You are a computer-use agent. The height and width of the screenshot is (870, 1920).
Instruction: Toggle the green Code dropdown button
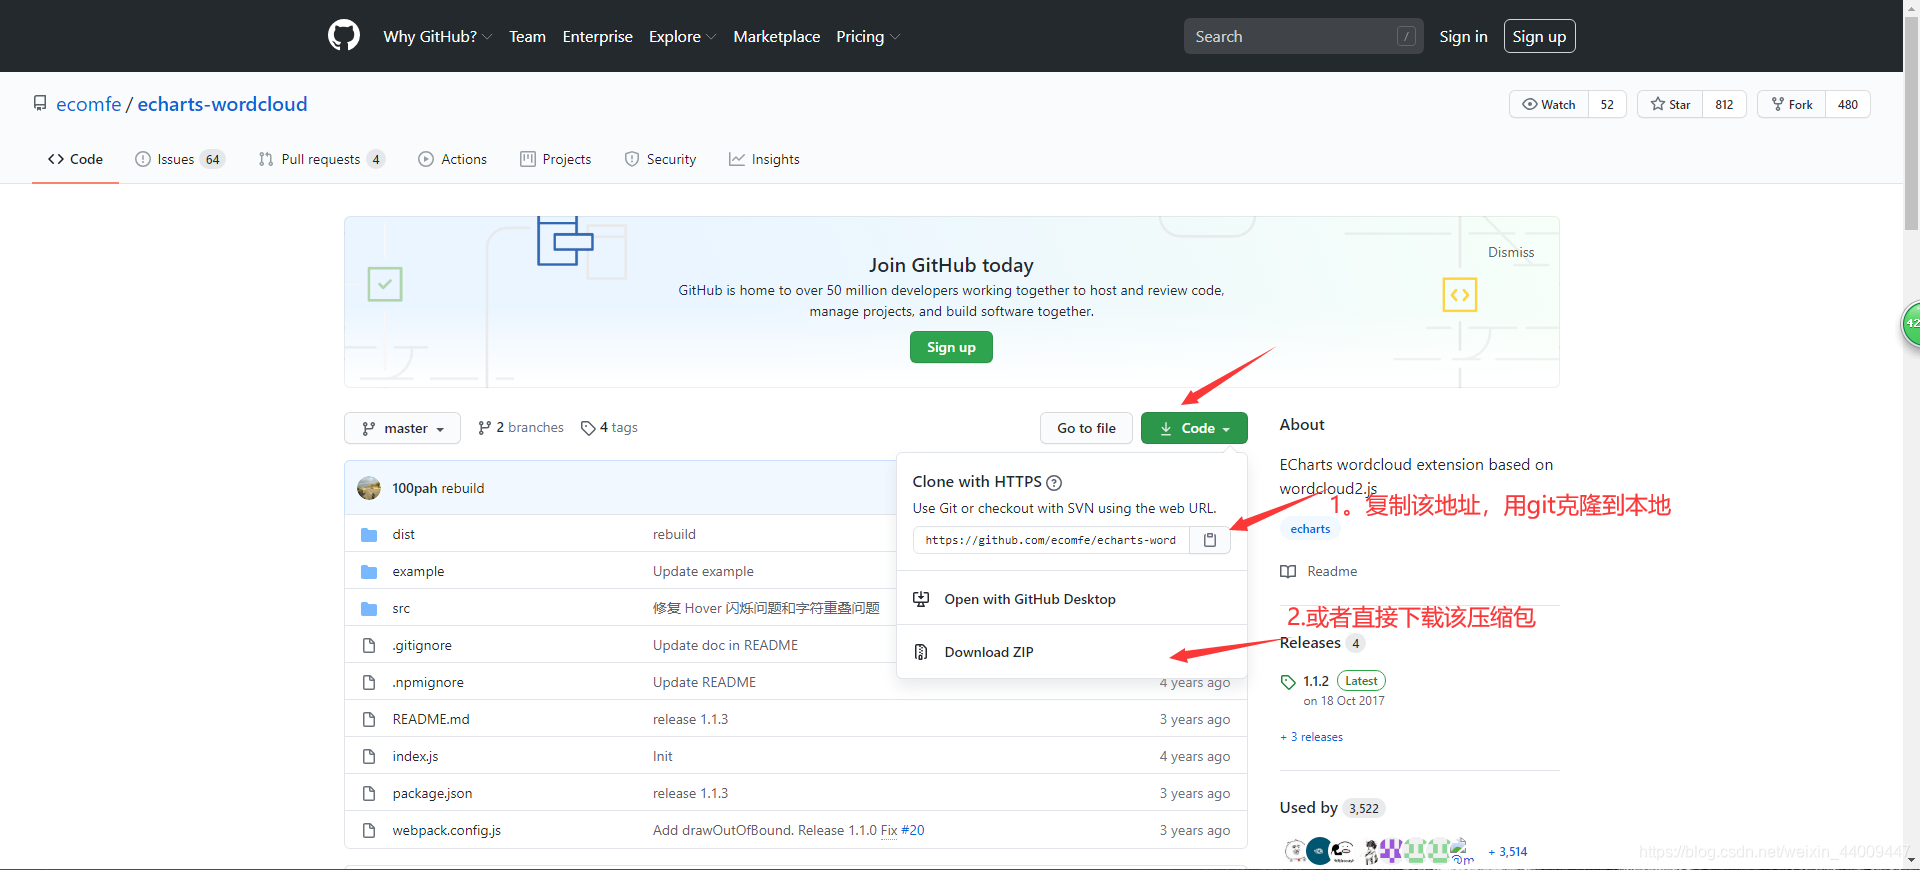tap(1194, 428)
